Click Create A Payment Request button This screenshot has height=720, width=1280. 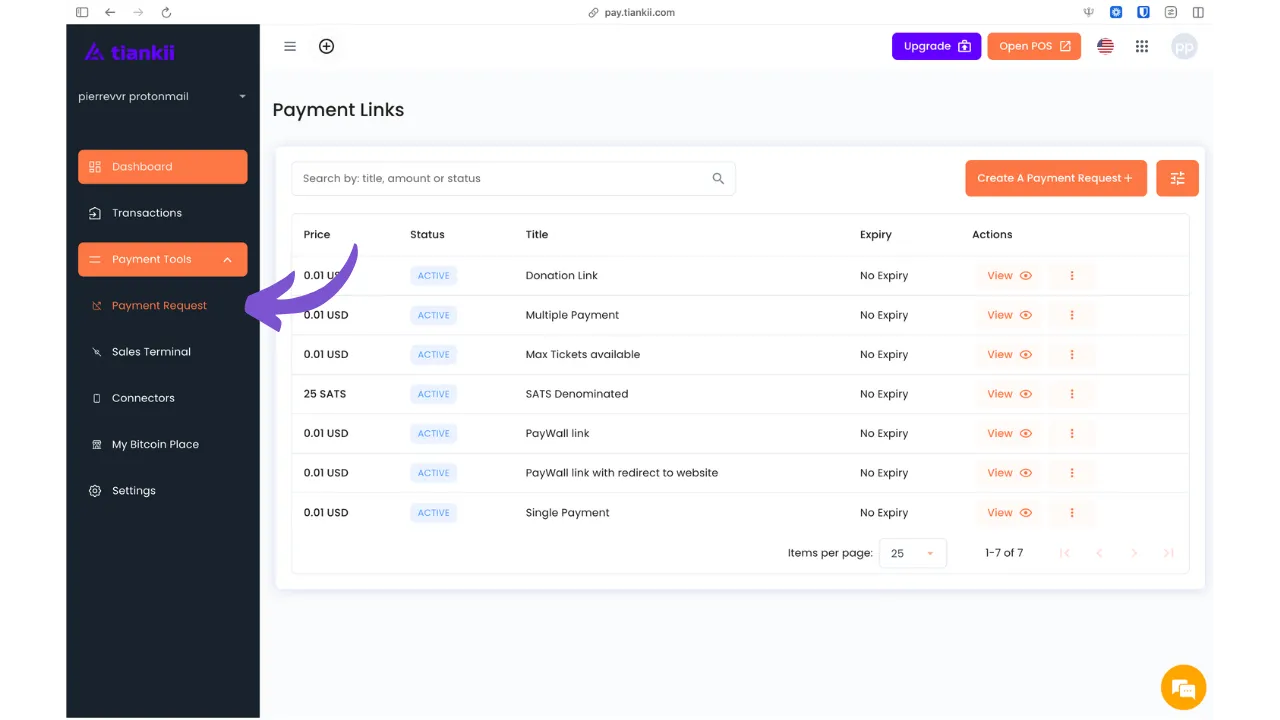(1055, 178)
